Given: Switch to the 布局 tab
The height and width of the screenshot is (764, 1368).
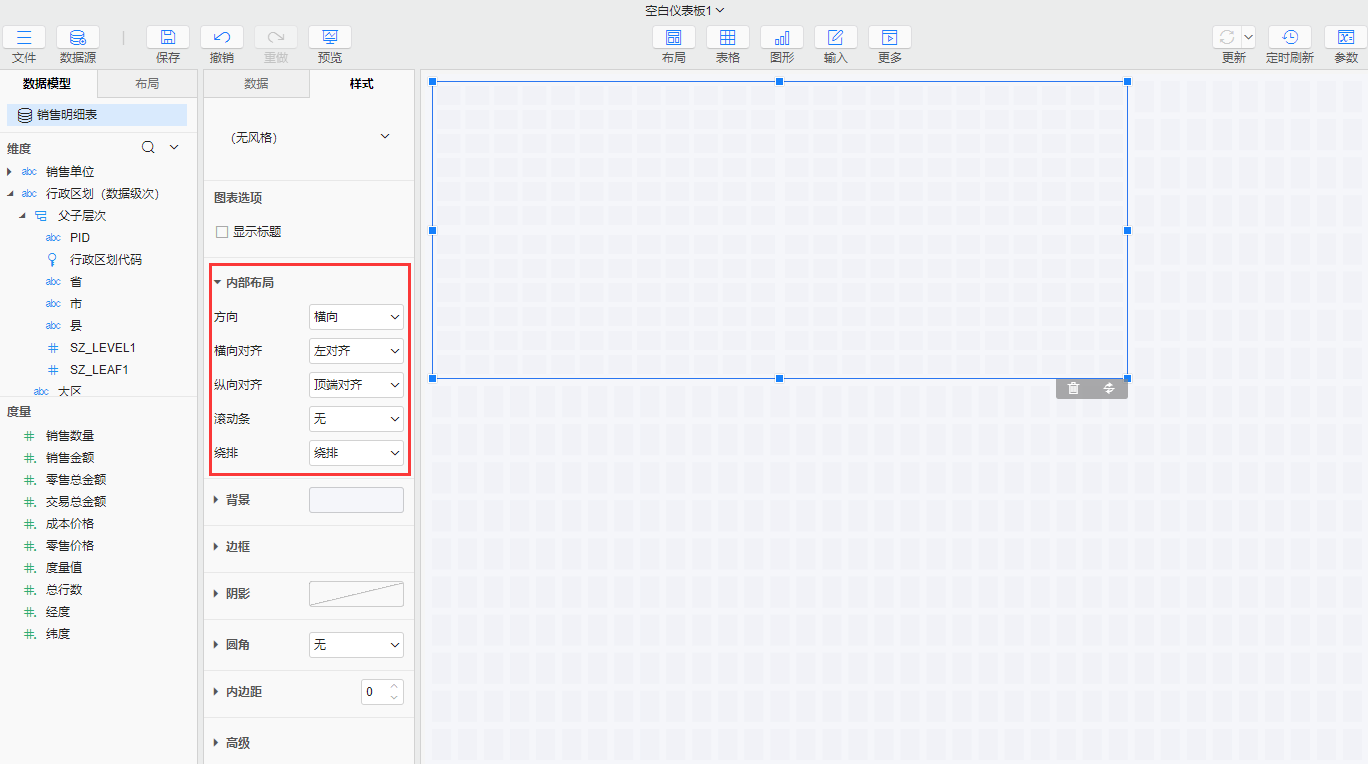Looking at the screenshot, I should [x=147, y=84].
